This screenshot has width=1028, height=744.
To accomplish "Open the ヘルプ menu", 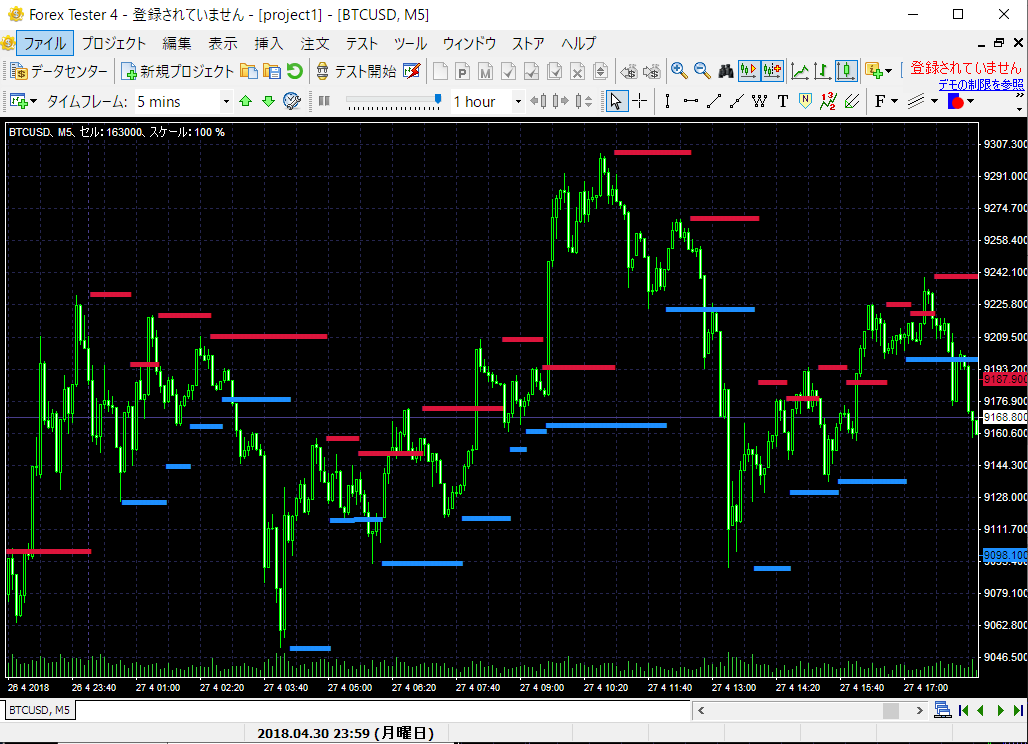I will [x=579, y=44].
